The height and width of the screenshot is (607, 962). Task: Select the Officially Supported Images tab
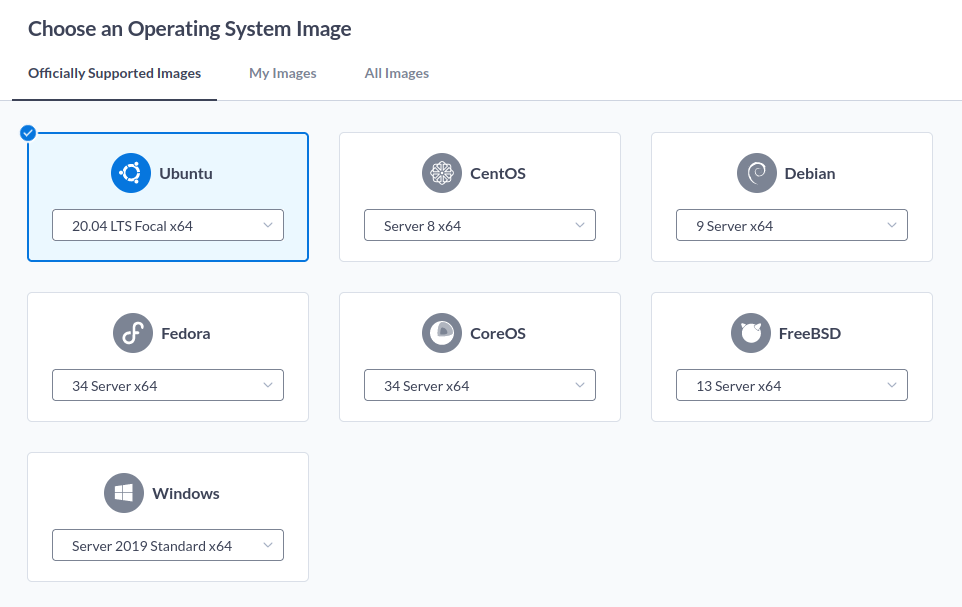[115, 73]
